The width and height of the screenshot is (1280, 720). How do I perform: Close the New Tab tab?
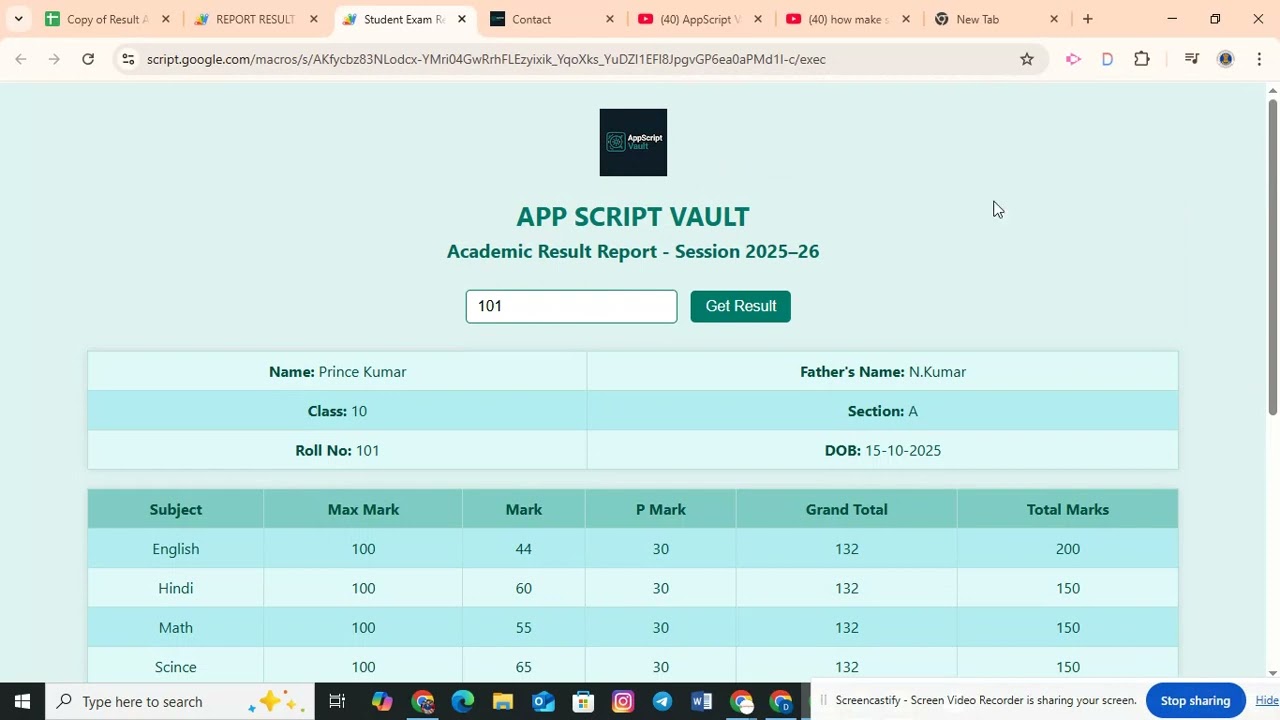click(1054, 19)
